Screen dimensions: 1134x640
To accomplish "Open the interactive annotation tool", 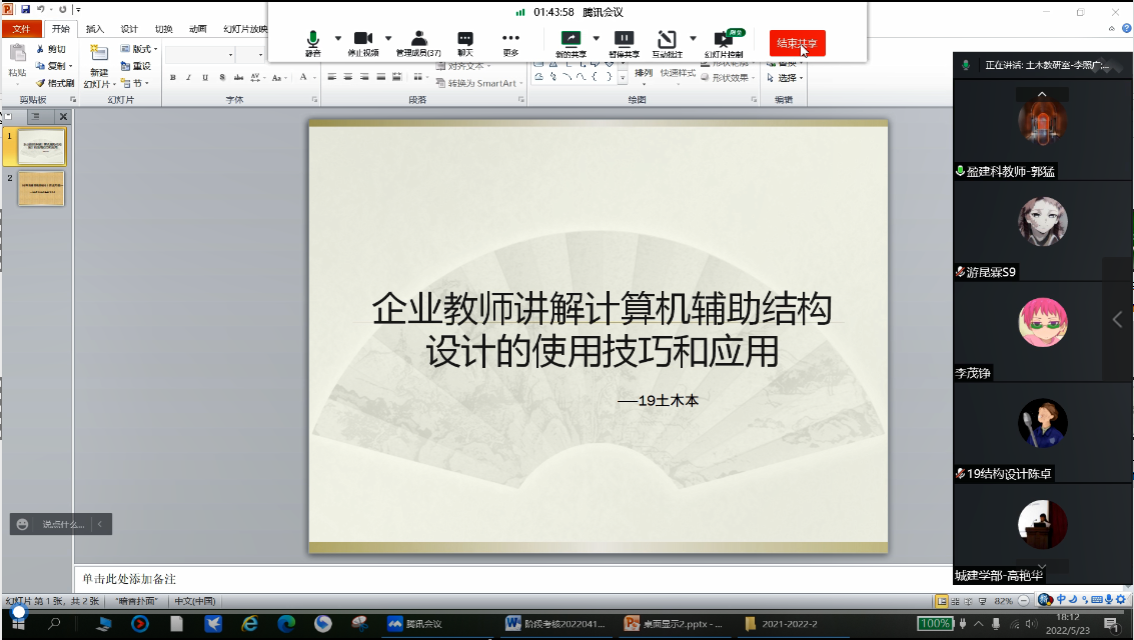I will [667, 41].
